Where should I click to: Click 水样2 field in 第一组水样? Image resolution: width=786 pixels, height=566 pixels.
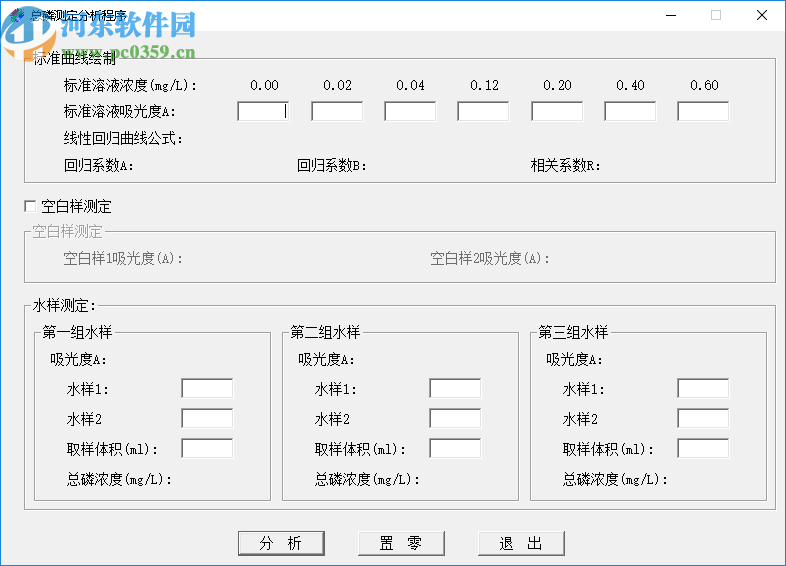tap(207, 419)
